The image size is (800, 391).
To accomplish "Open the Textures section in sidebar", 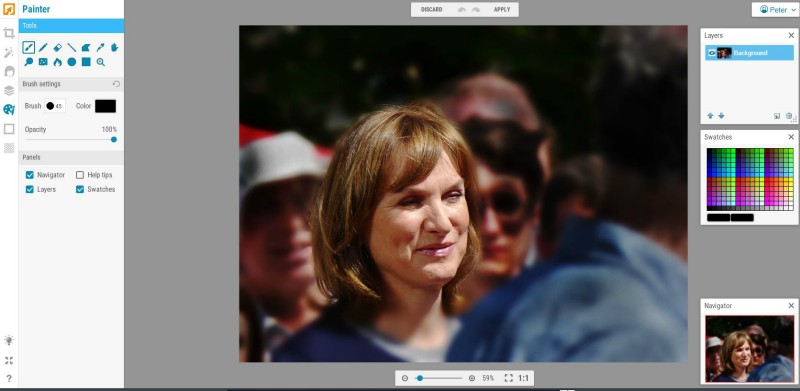I will coord(9,148).
